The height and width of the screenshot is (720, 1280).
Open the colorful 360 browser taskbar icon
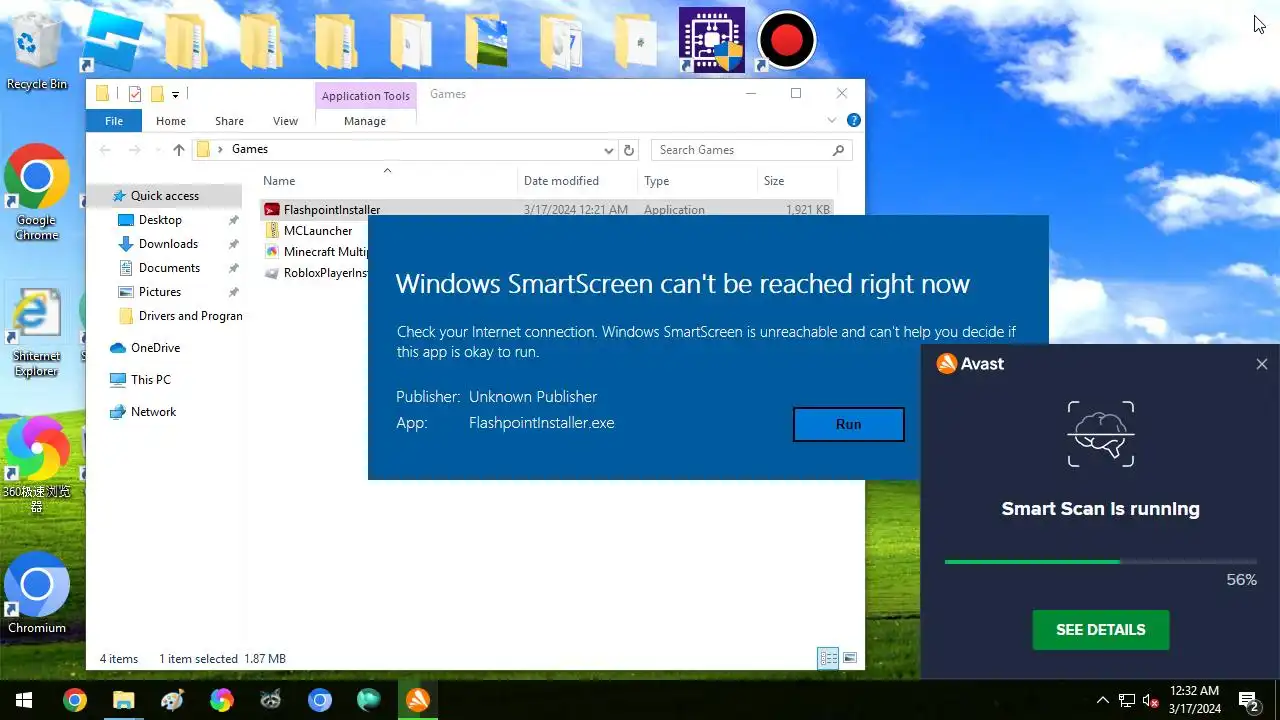point(221,700)
